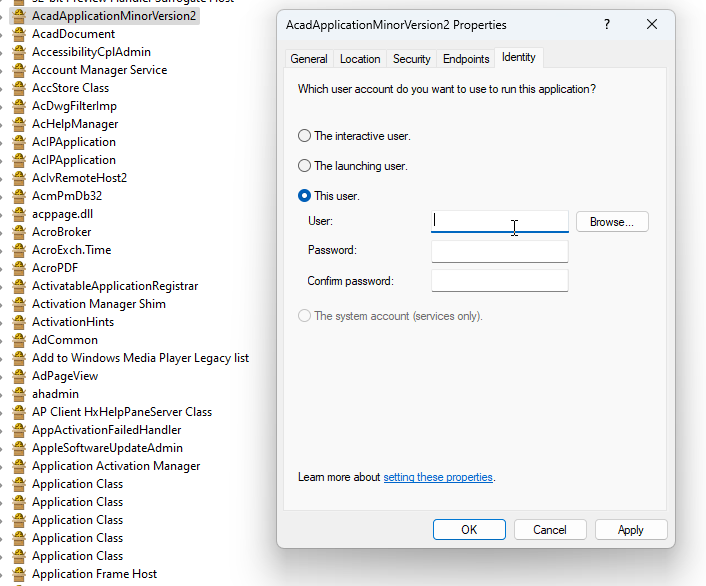
Task: Click the AccStore Class component icon
Action: 18,88
